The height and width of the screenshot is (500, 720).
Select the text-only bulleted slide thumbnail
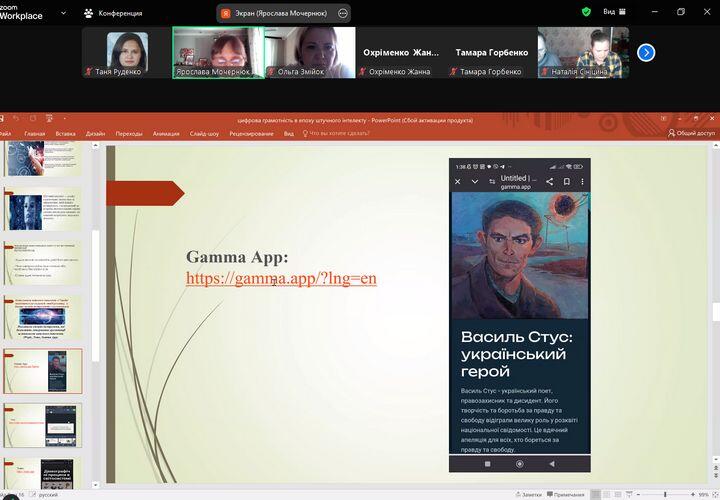tap(43, 263)
